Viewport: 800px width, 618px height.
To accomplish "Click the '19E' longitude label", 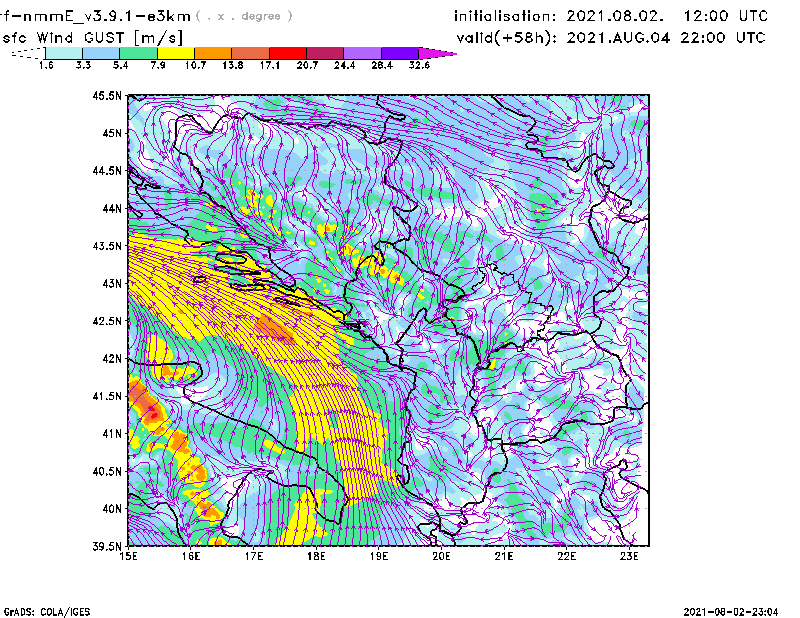I will (x=379, y=556).
